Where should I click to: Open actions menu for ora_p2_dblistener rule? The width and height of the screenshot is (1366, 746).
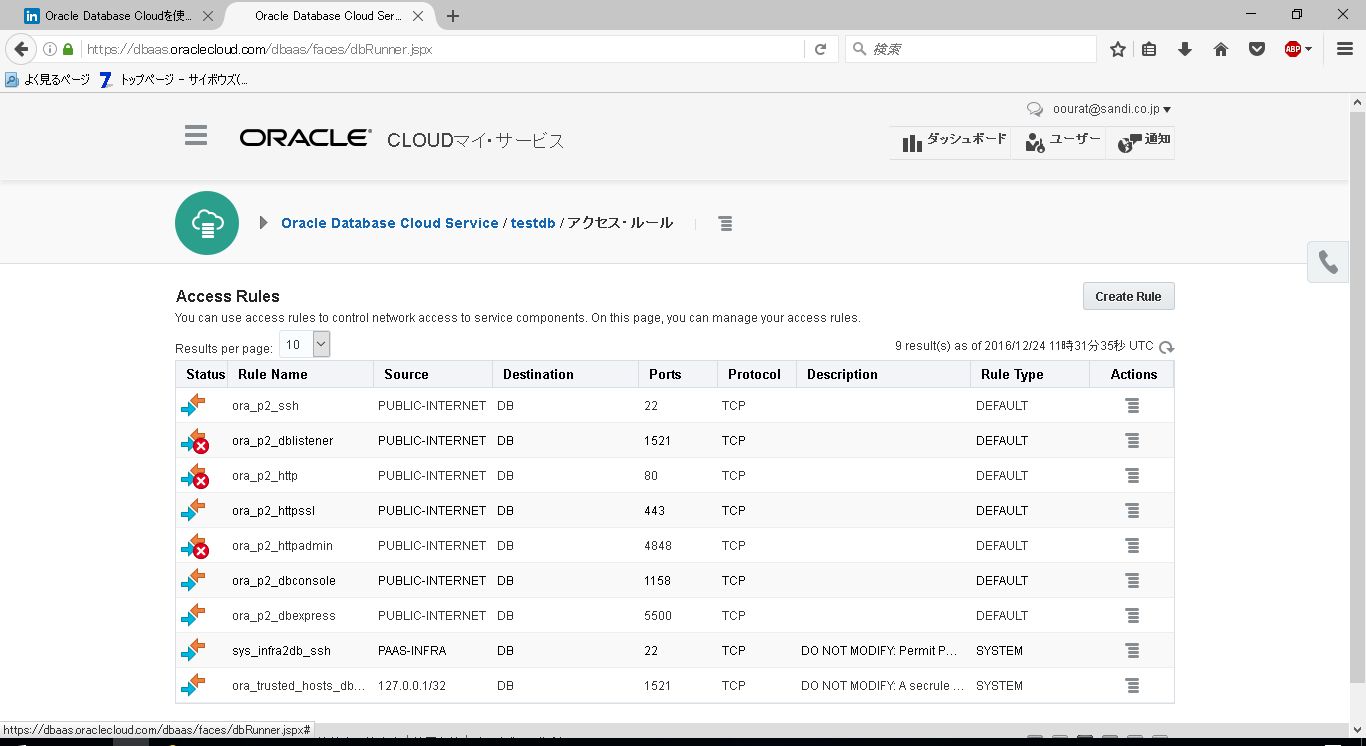[1132, 441]
